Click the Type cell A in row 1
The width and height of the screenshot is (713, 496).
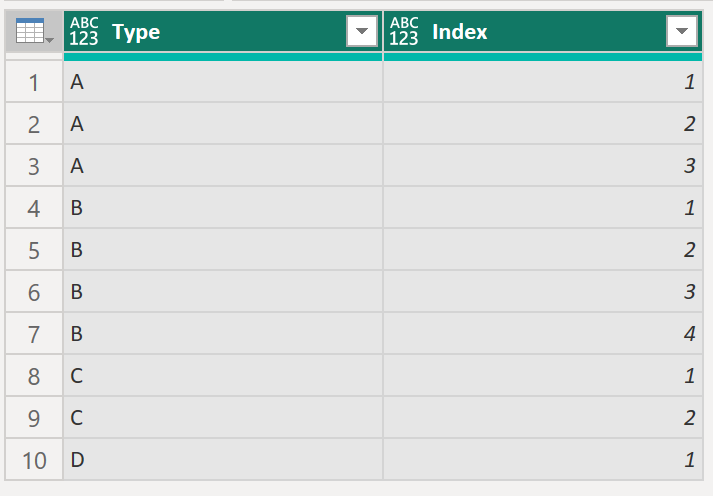pyautogui.click(x=223, y=82)
